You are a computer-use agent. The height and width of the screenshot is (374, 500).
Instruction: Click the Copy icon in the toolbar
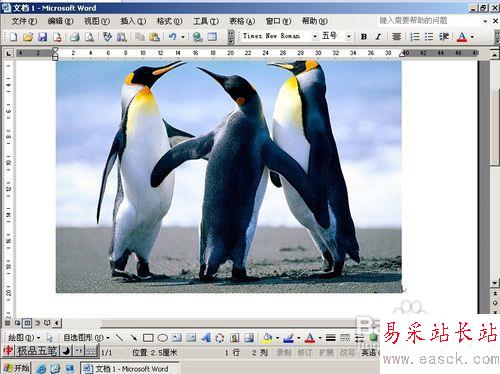pyautogui.click(x=140, y=37)
